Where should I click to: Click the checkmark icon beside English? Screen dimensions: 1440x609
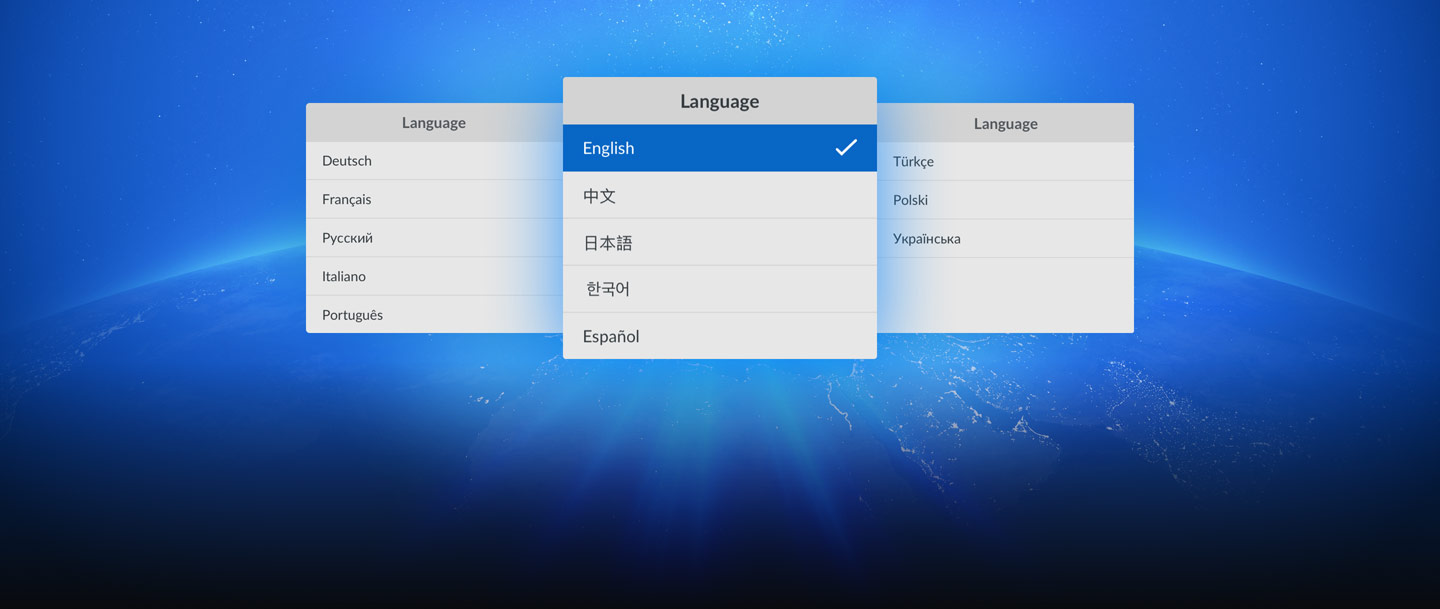[846, 148]
